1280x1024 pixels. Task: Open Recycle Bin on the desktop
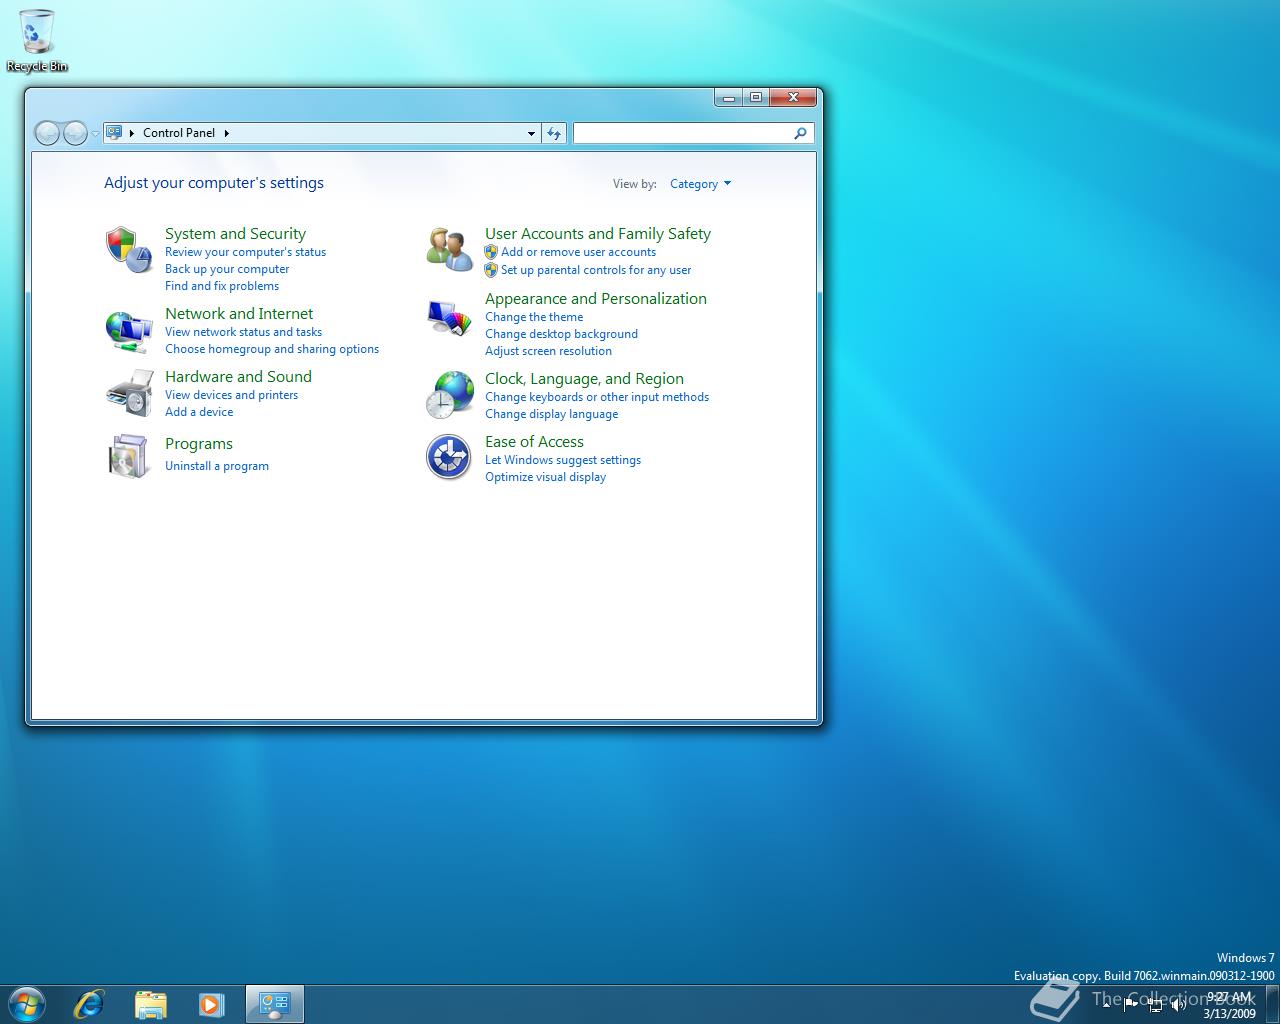(x=37, y=40)
